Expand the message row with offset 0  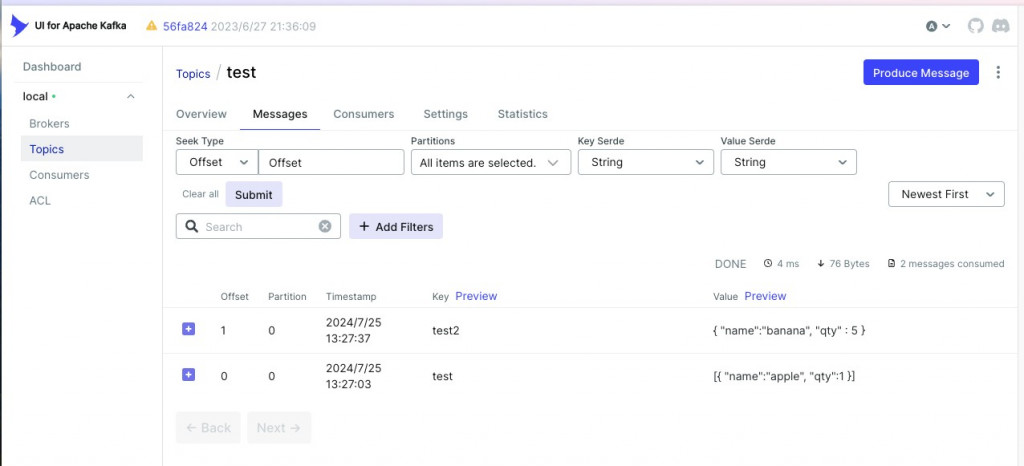point(189,375)
